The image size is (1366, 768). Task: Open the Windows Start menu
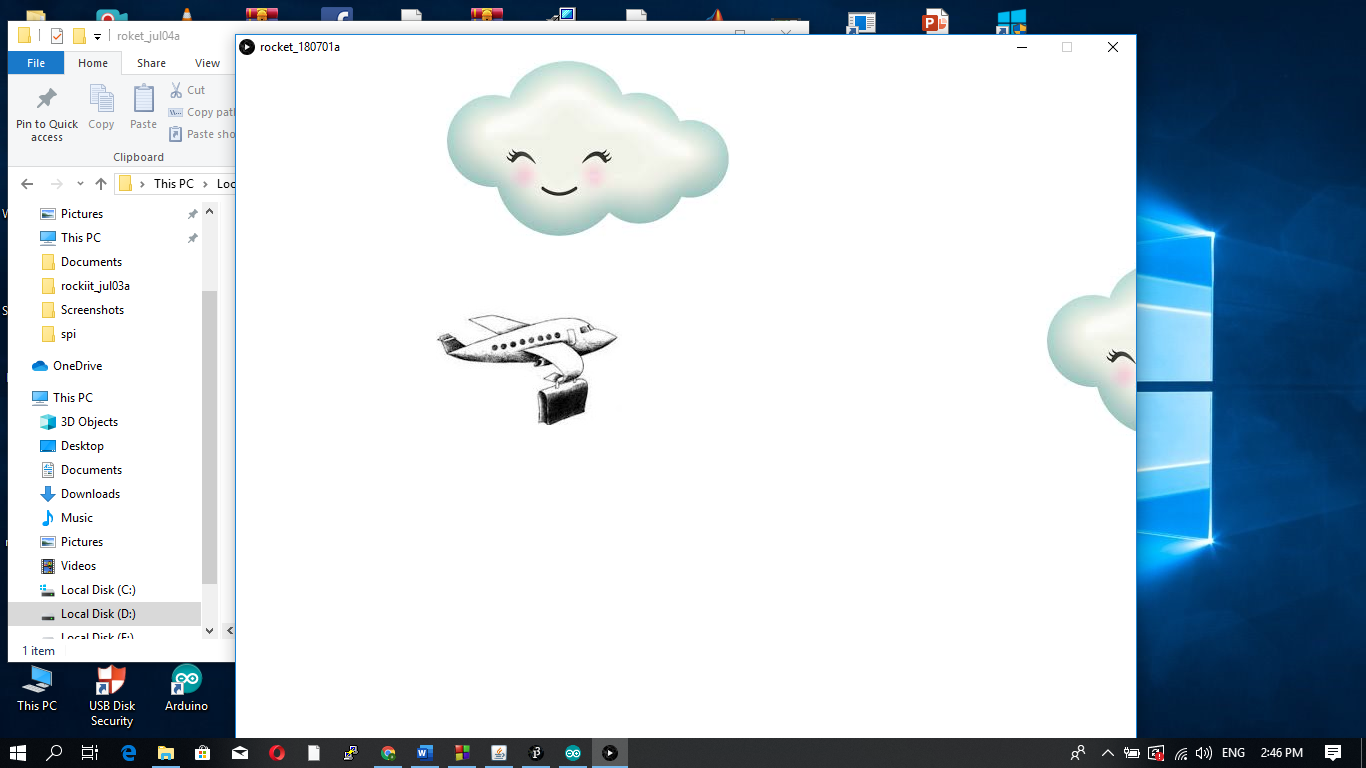[x=18, y=753]
